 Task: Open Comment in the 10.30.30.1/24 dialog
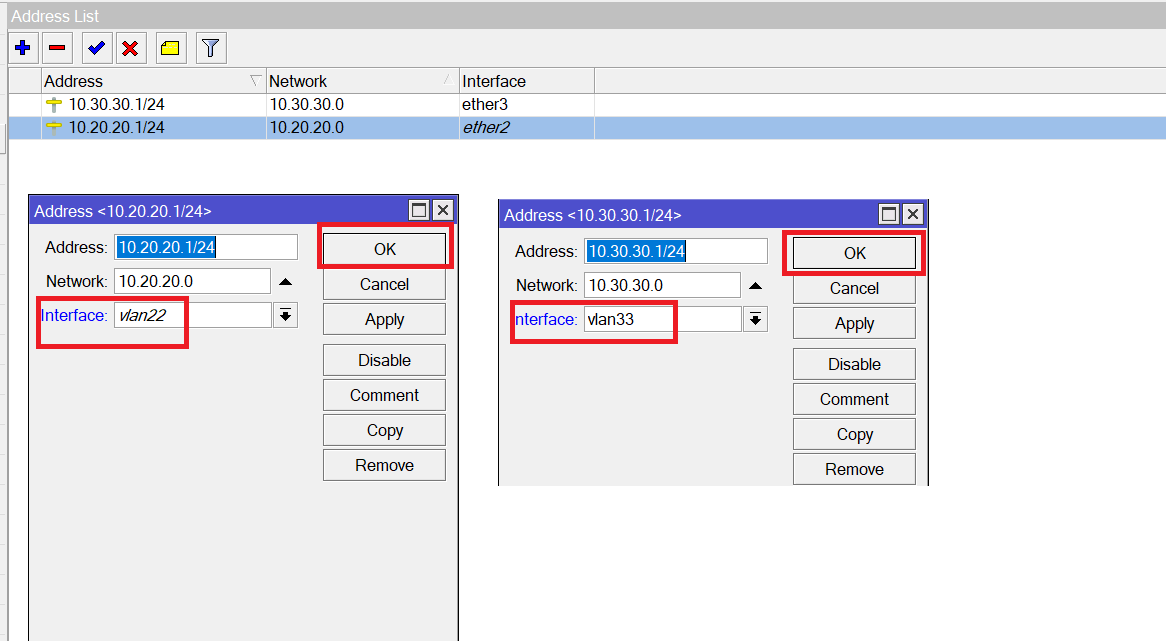854,399
